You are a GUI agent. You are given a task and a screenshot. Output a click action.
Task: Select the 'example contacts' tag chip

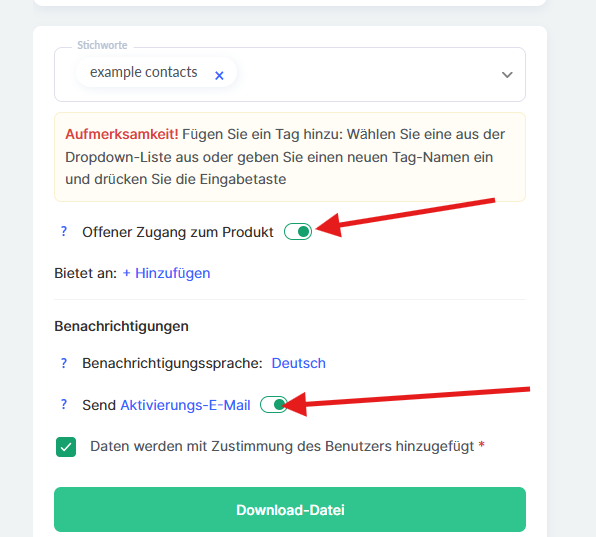tap(143, 72)
